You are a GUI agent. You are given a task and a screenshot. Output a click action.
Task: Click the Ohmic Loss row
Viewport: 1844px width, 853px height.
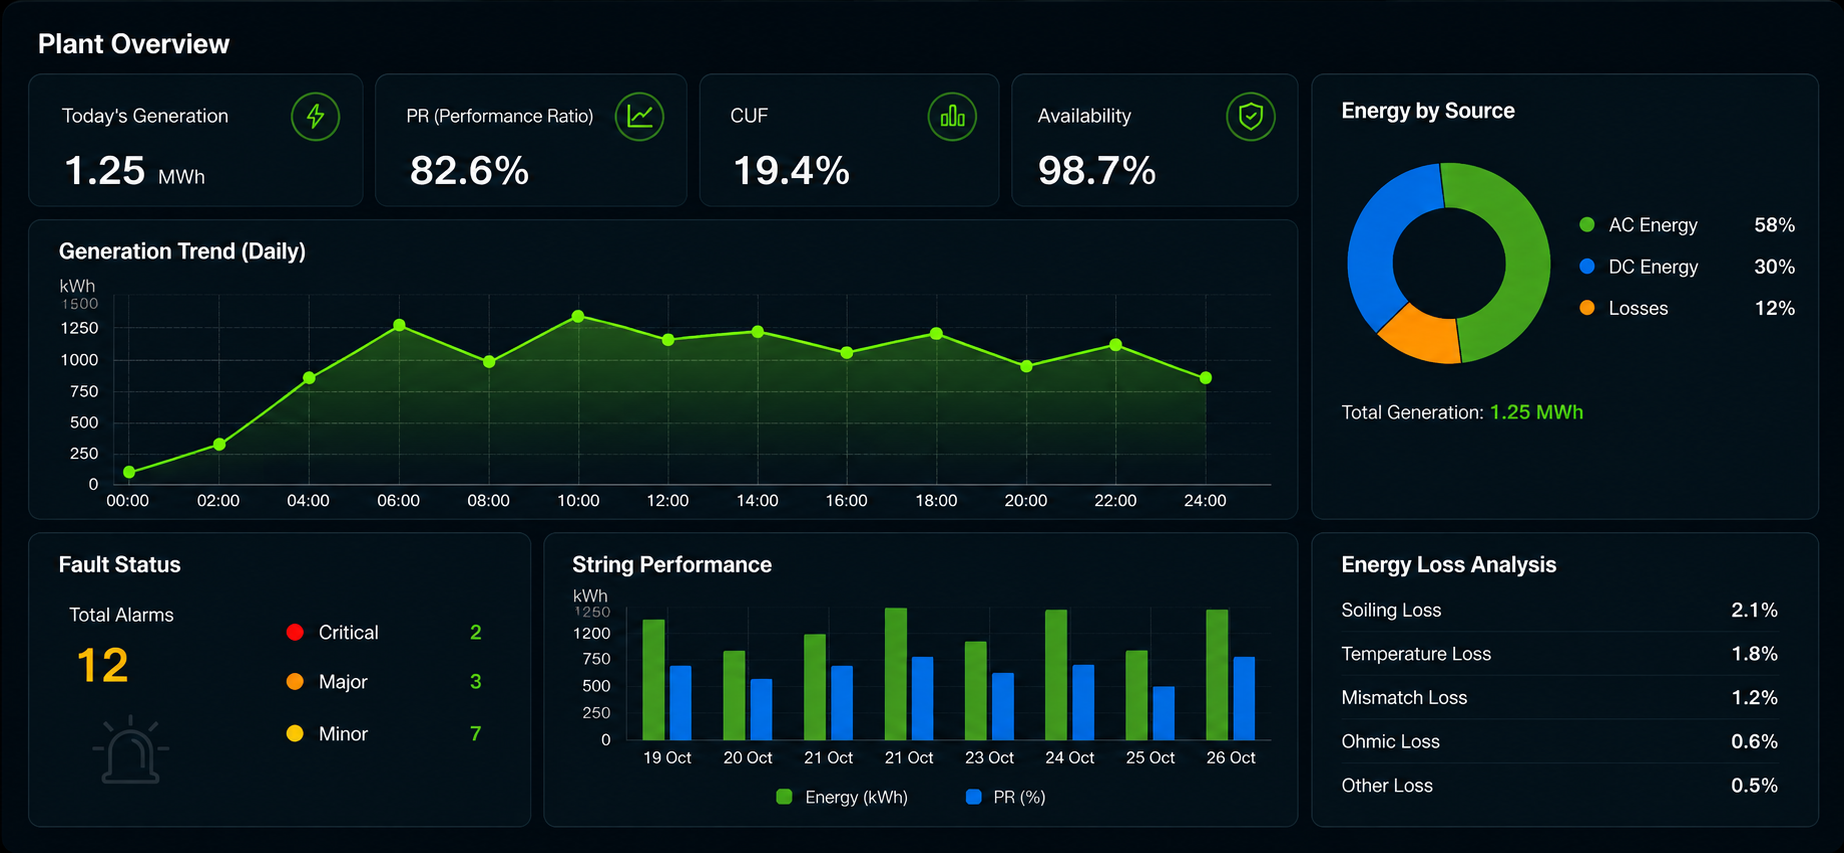[1559, 742]
